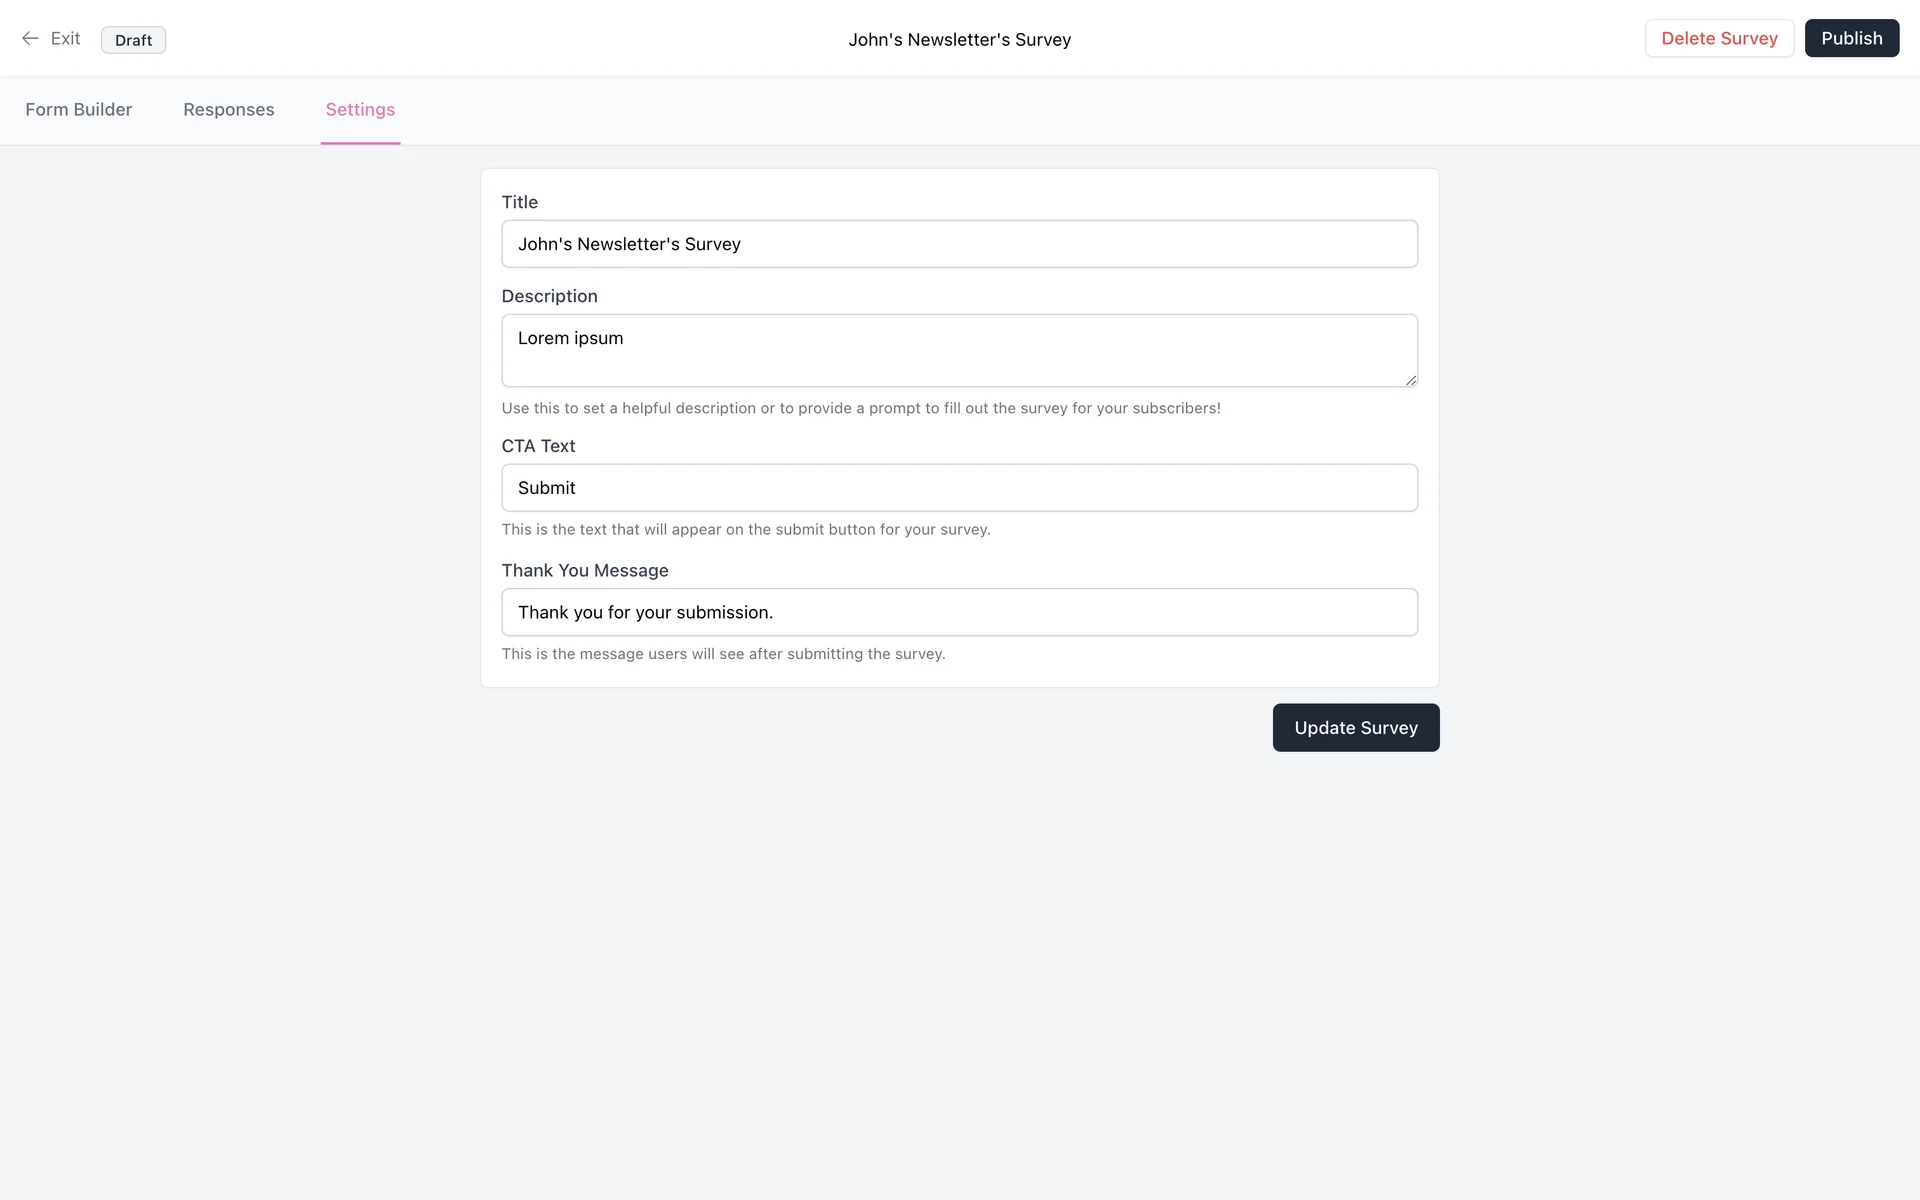
Task: Click the helper text below Description field
Action: pyautogui.click(x=860, y=408)
